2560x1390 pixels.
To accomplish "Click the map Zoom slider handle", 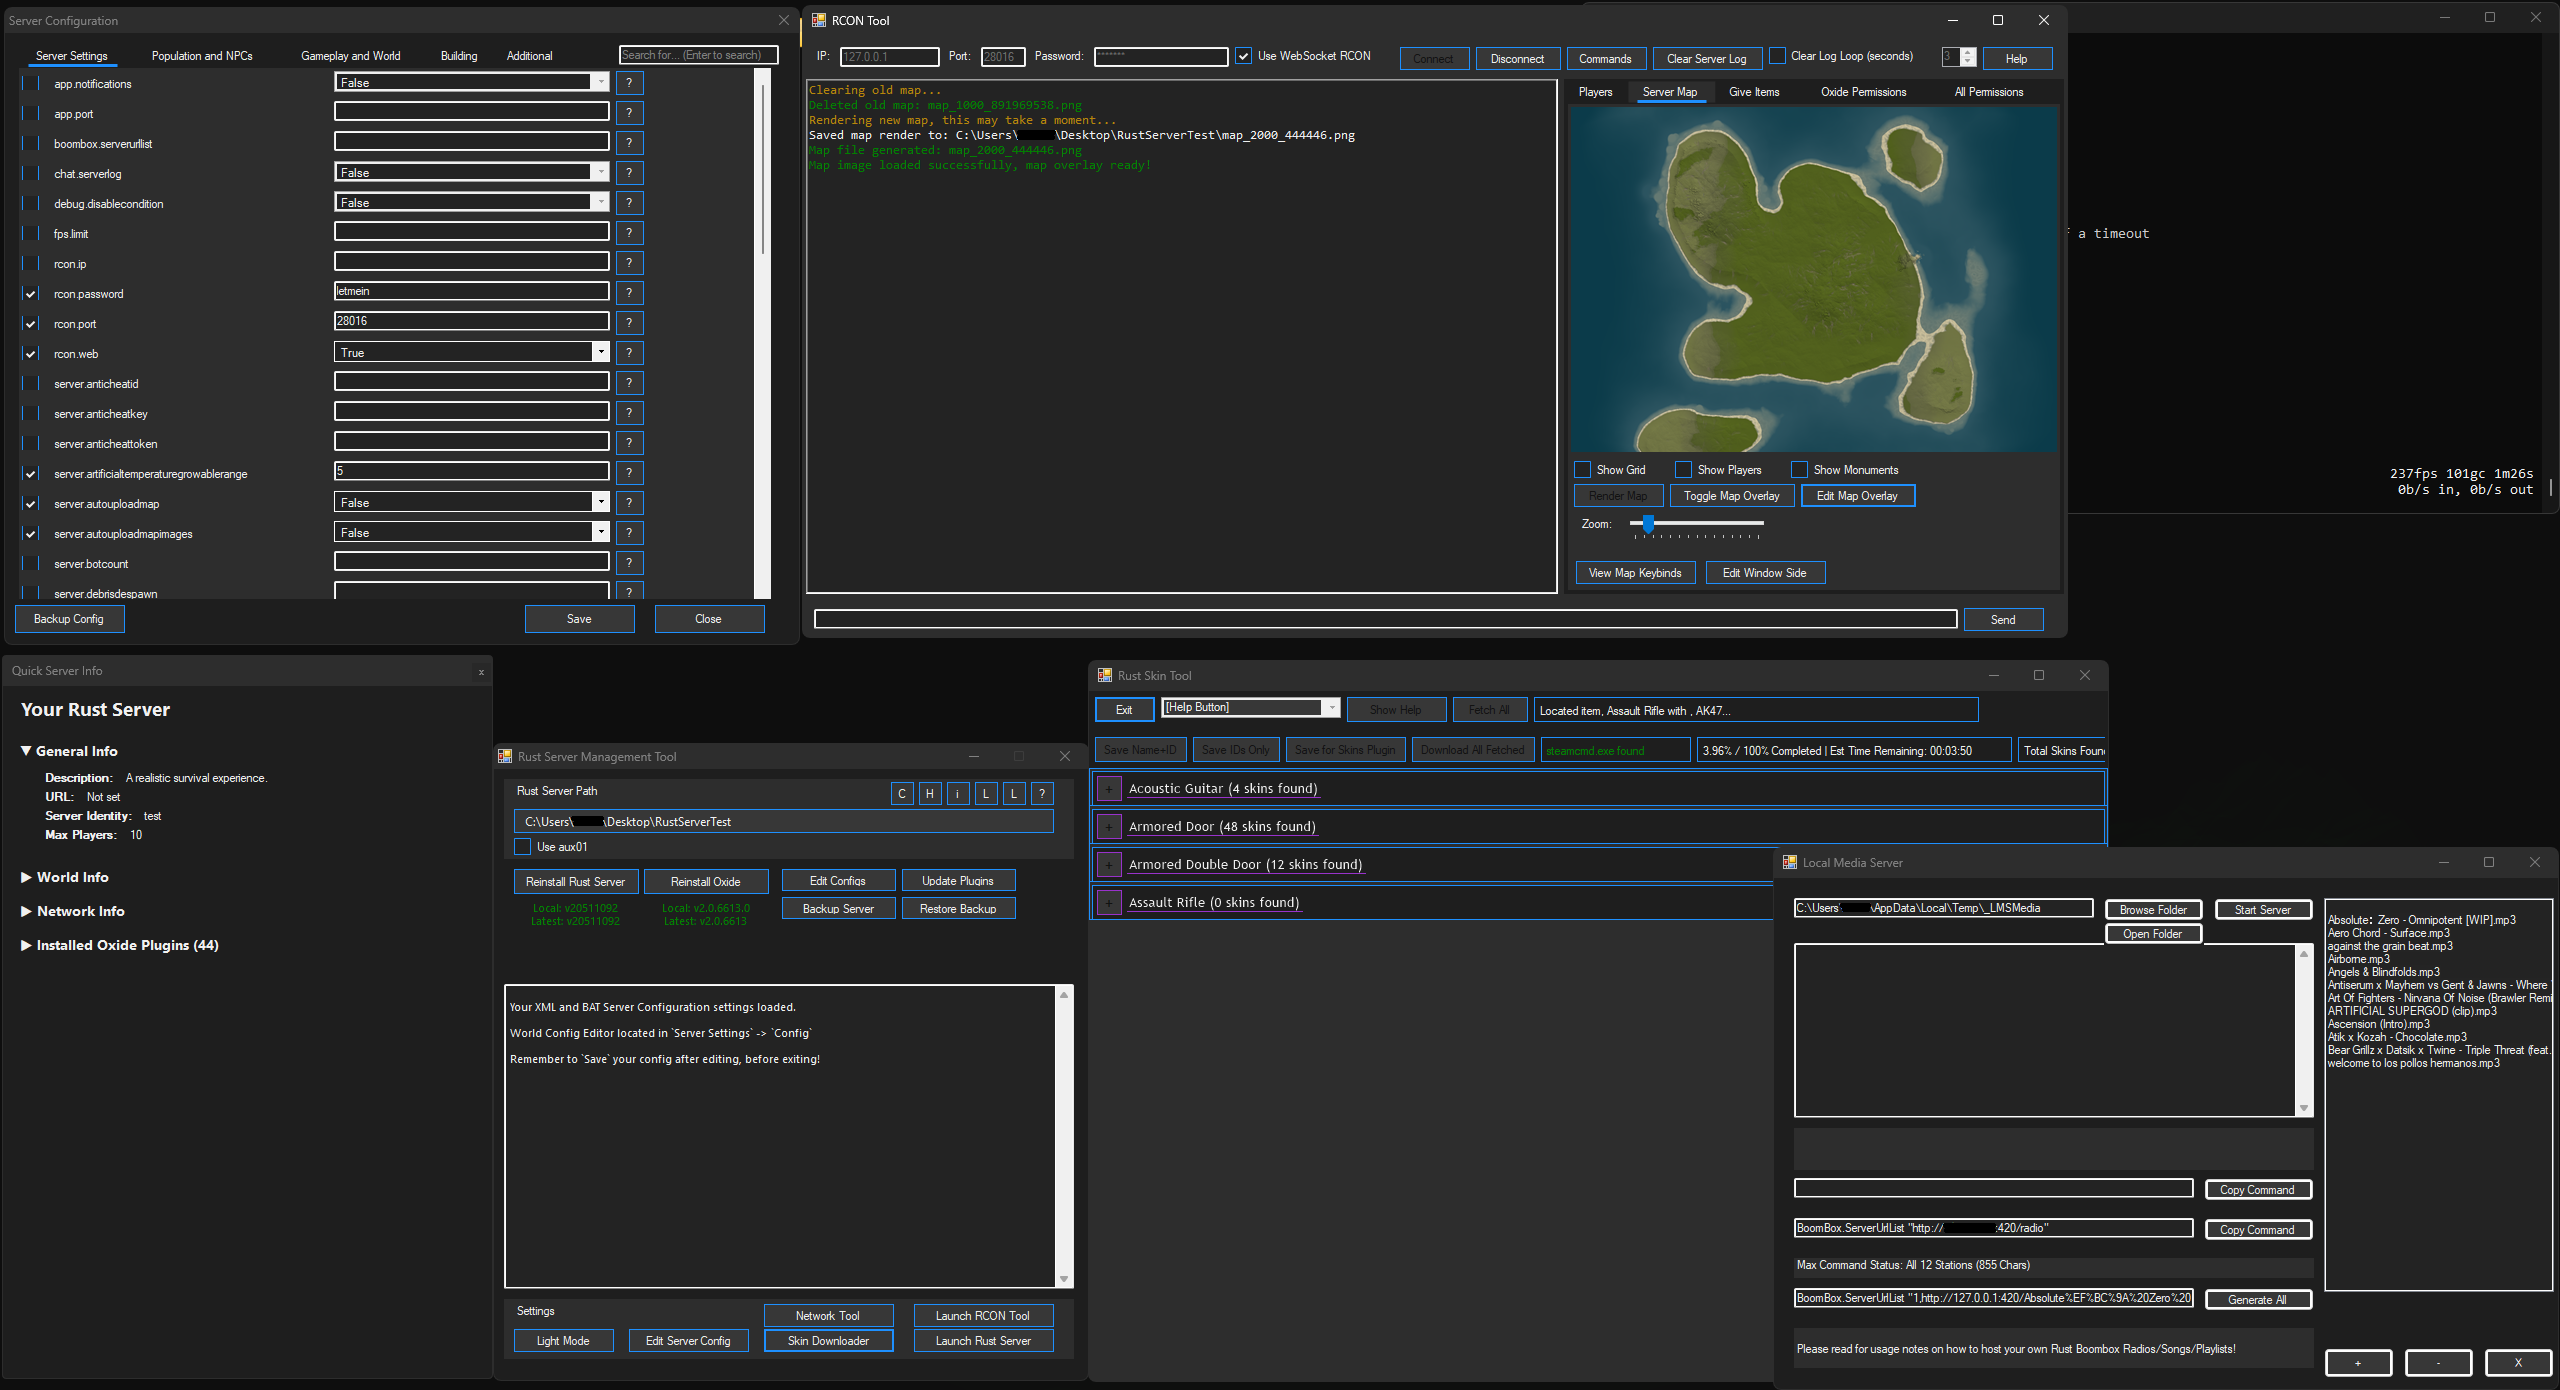I will (1648, 524).
